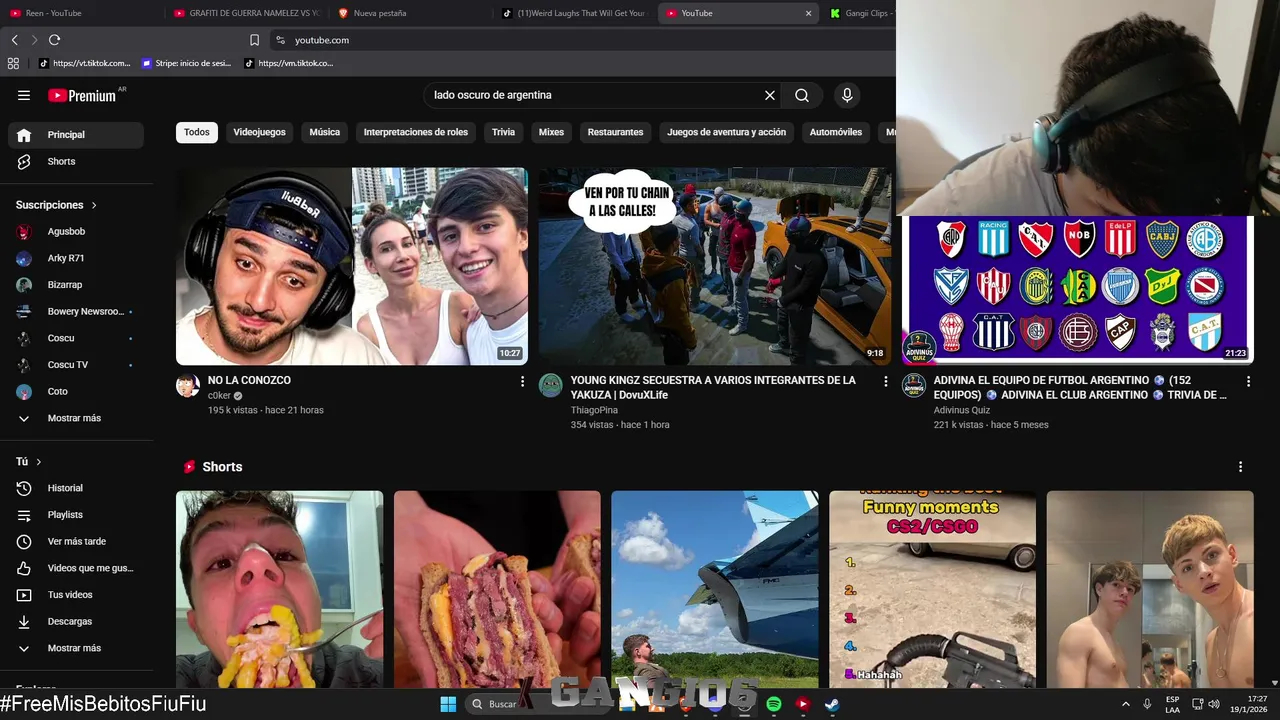Open Bowery Newsroom subscription

[76, 311]
